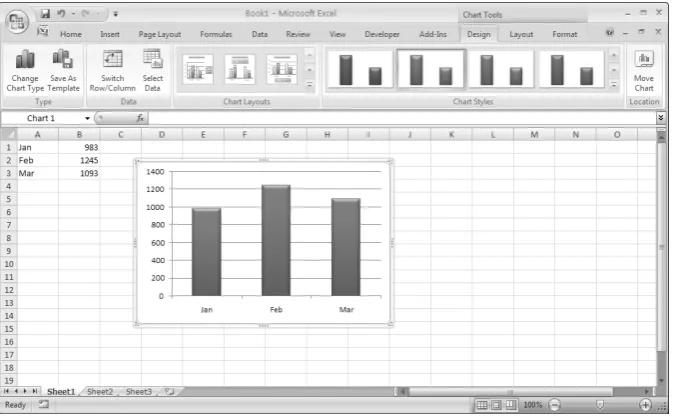Open the Home tab
The width and height of the screenshot is (673, 416).
tap(71, 34)
